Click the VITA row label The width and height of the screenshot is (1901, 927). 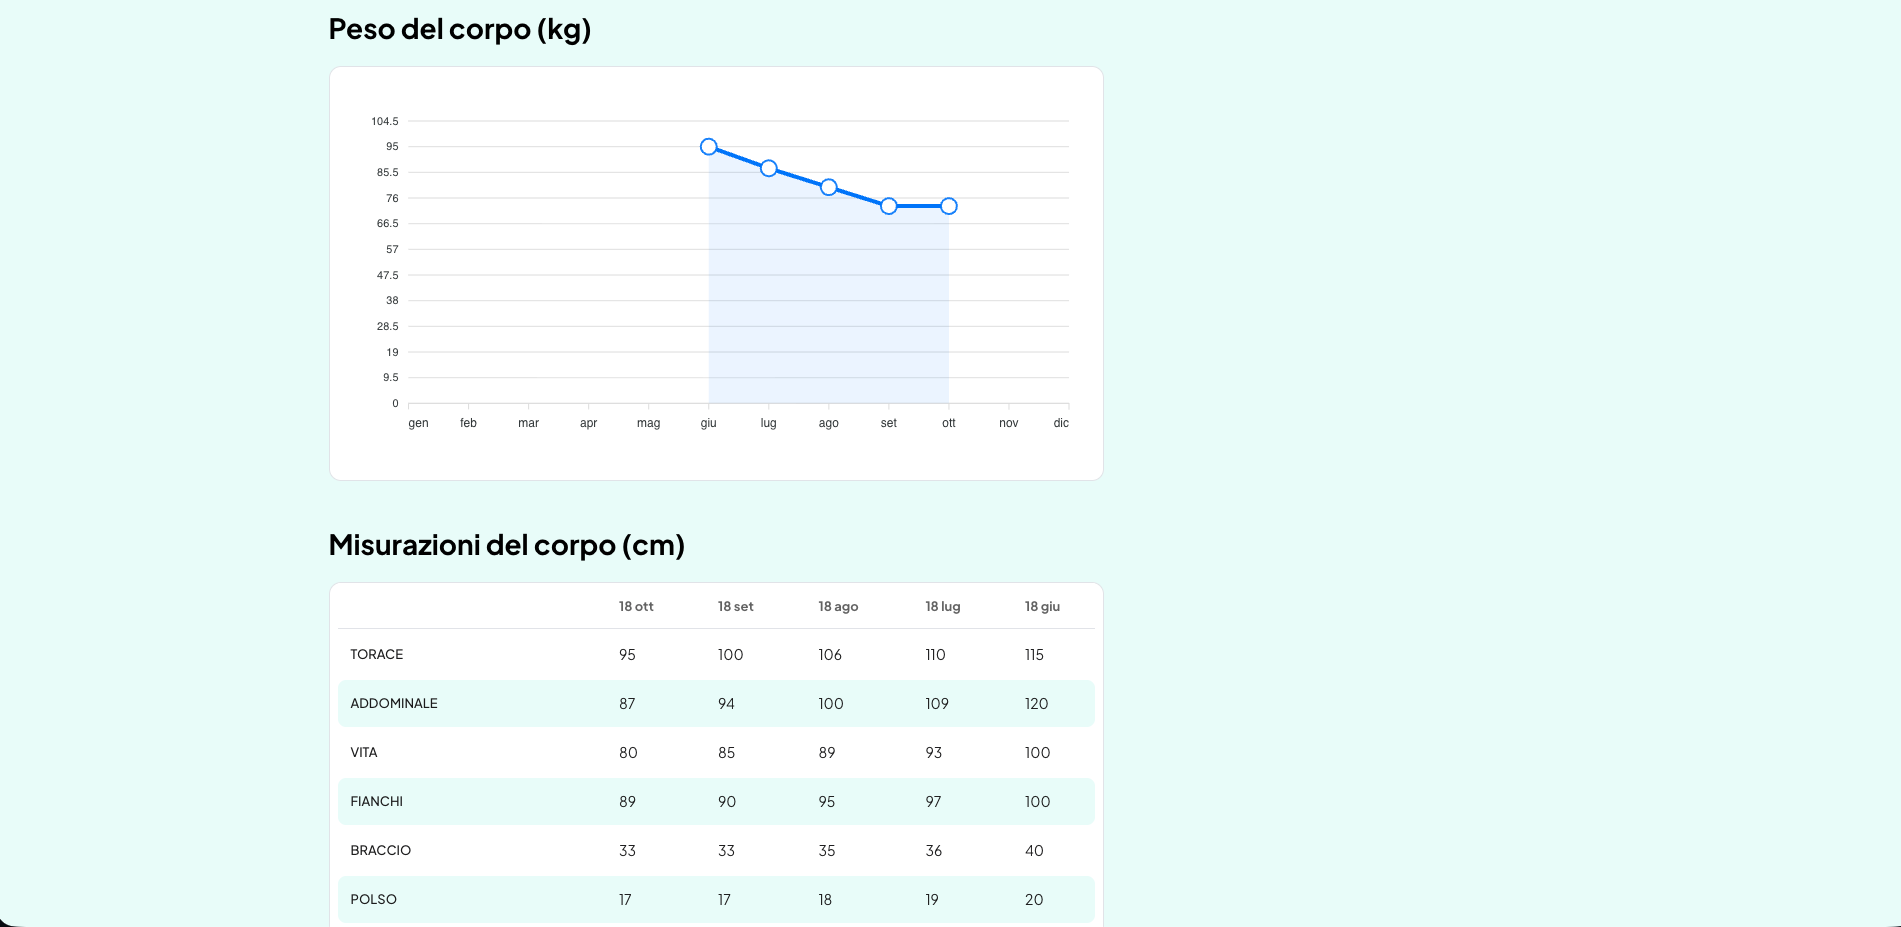coord(364,753)
